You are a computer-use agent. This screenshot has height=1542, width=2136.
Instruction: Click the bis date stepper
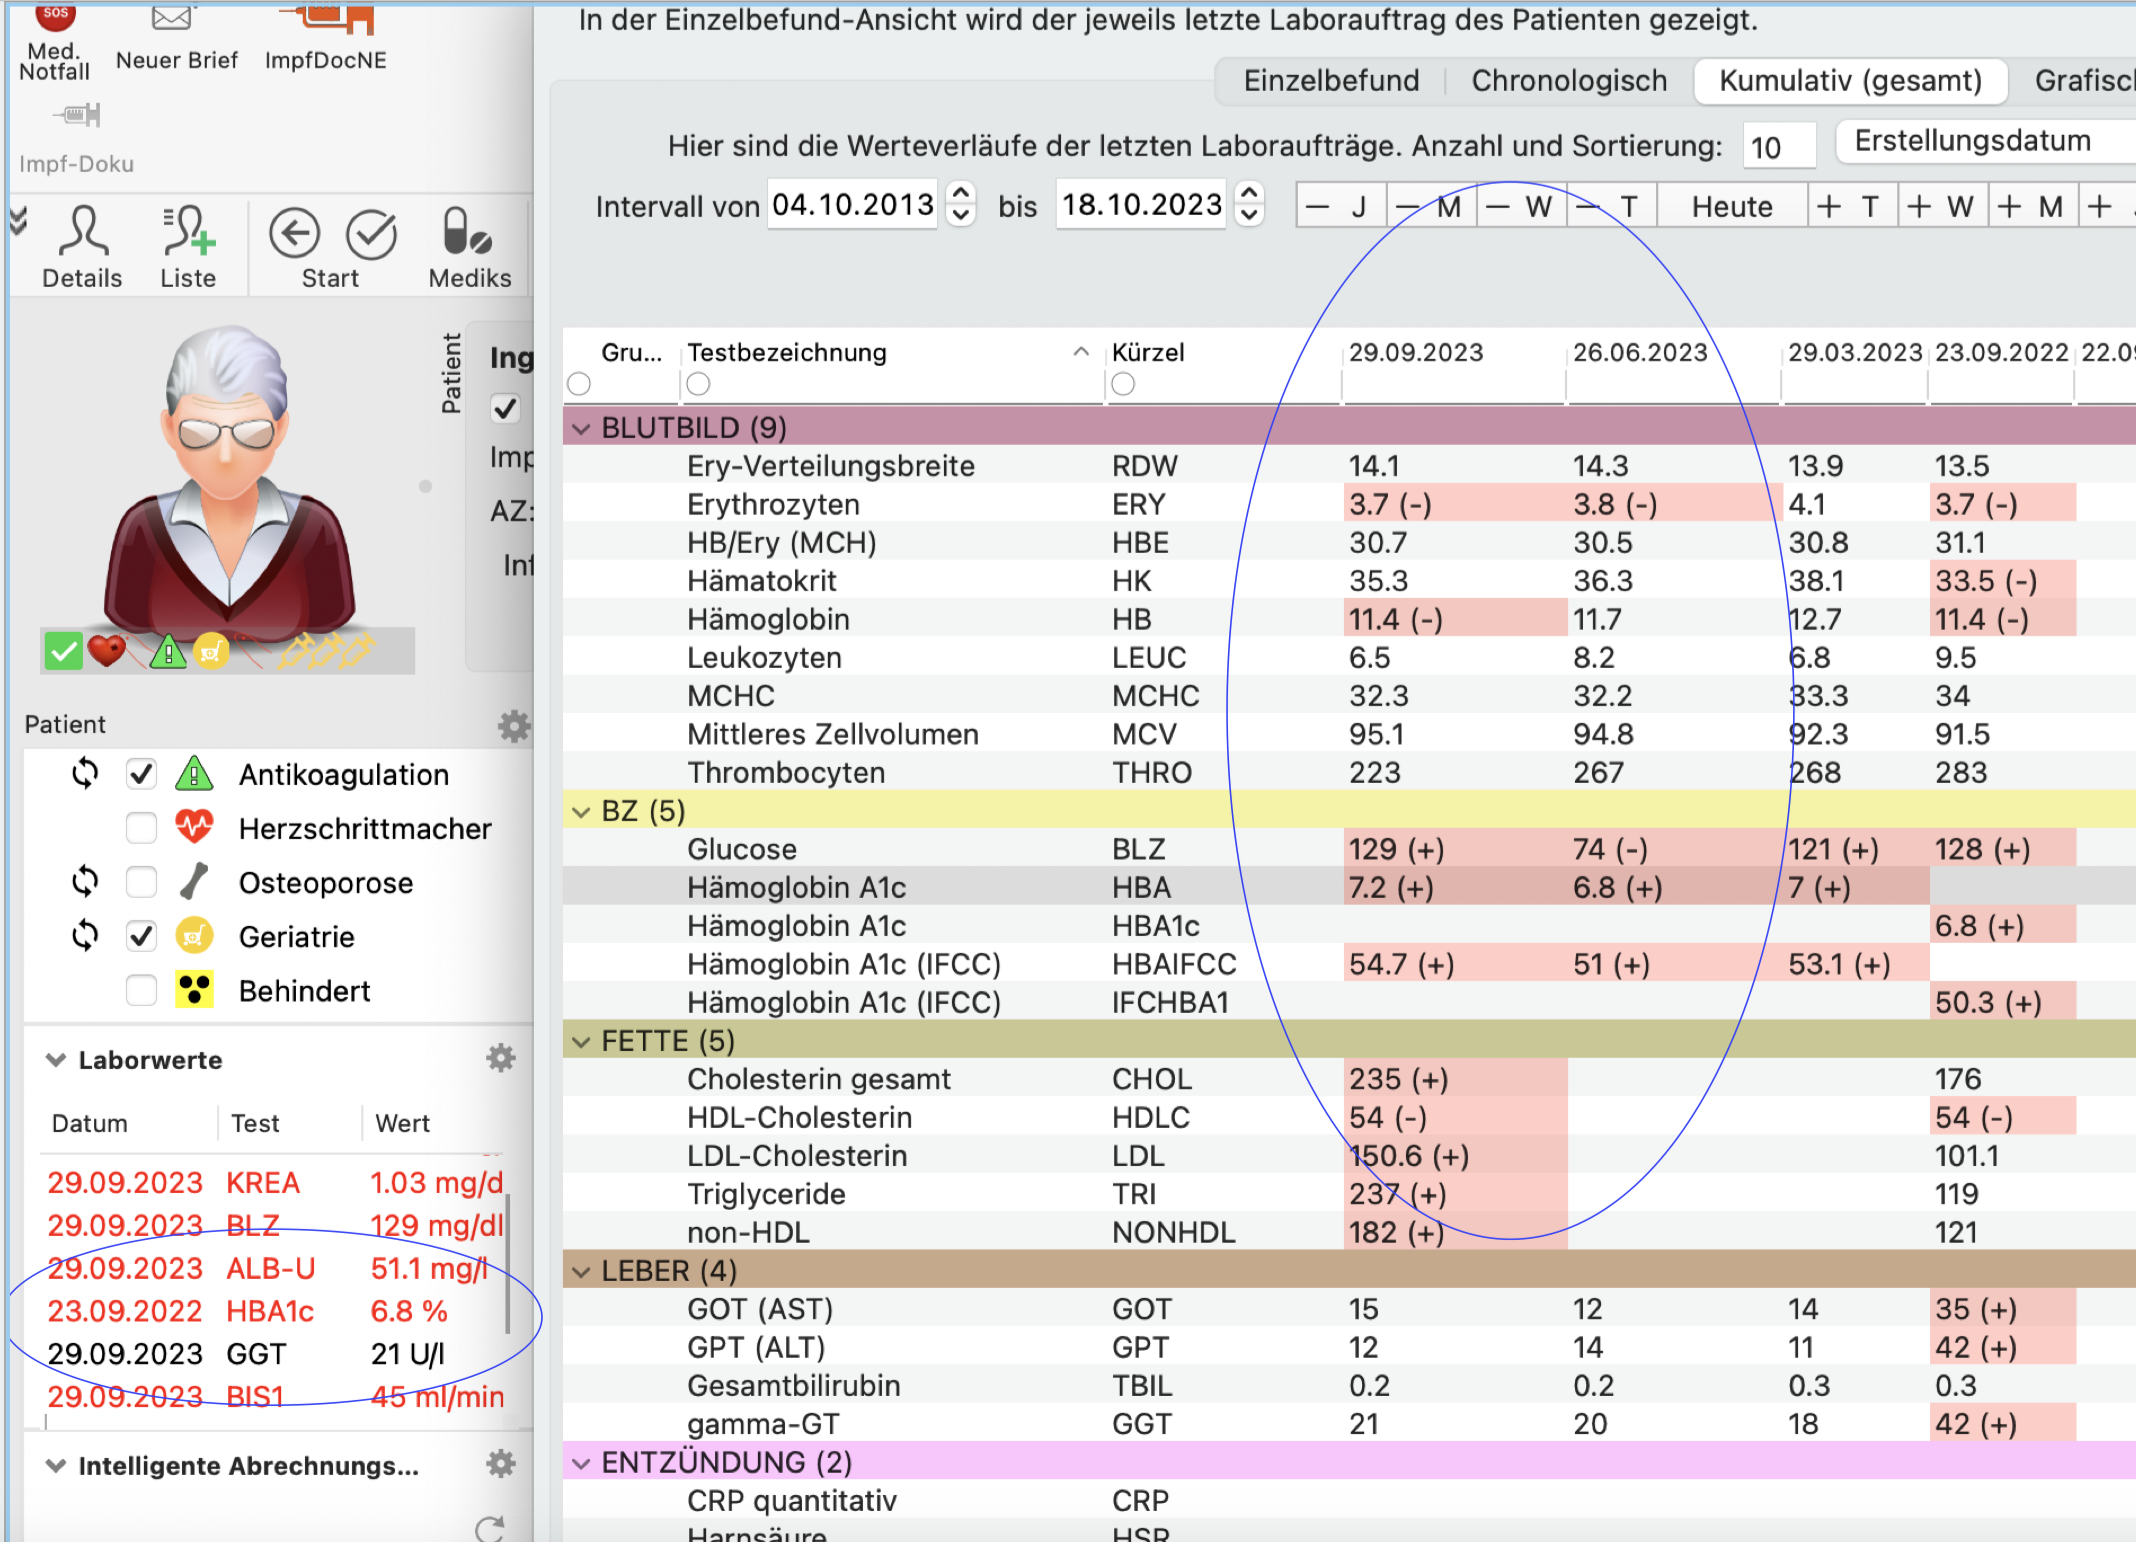point(1249,203)
